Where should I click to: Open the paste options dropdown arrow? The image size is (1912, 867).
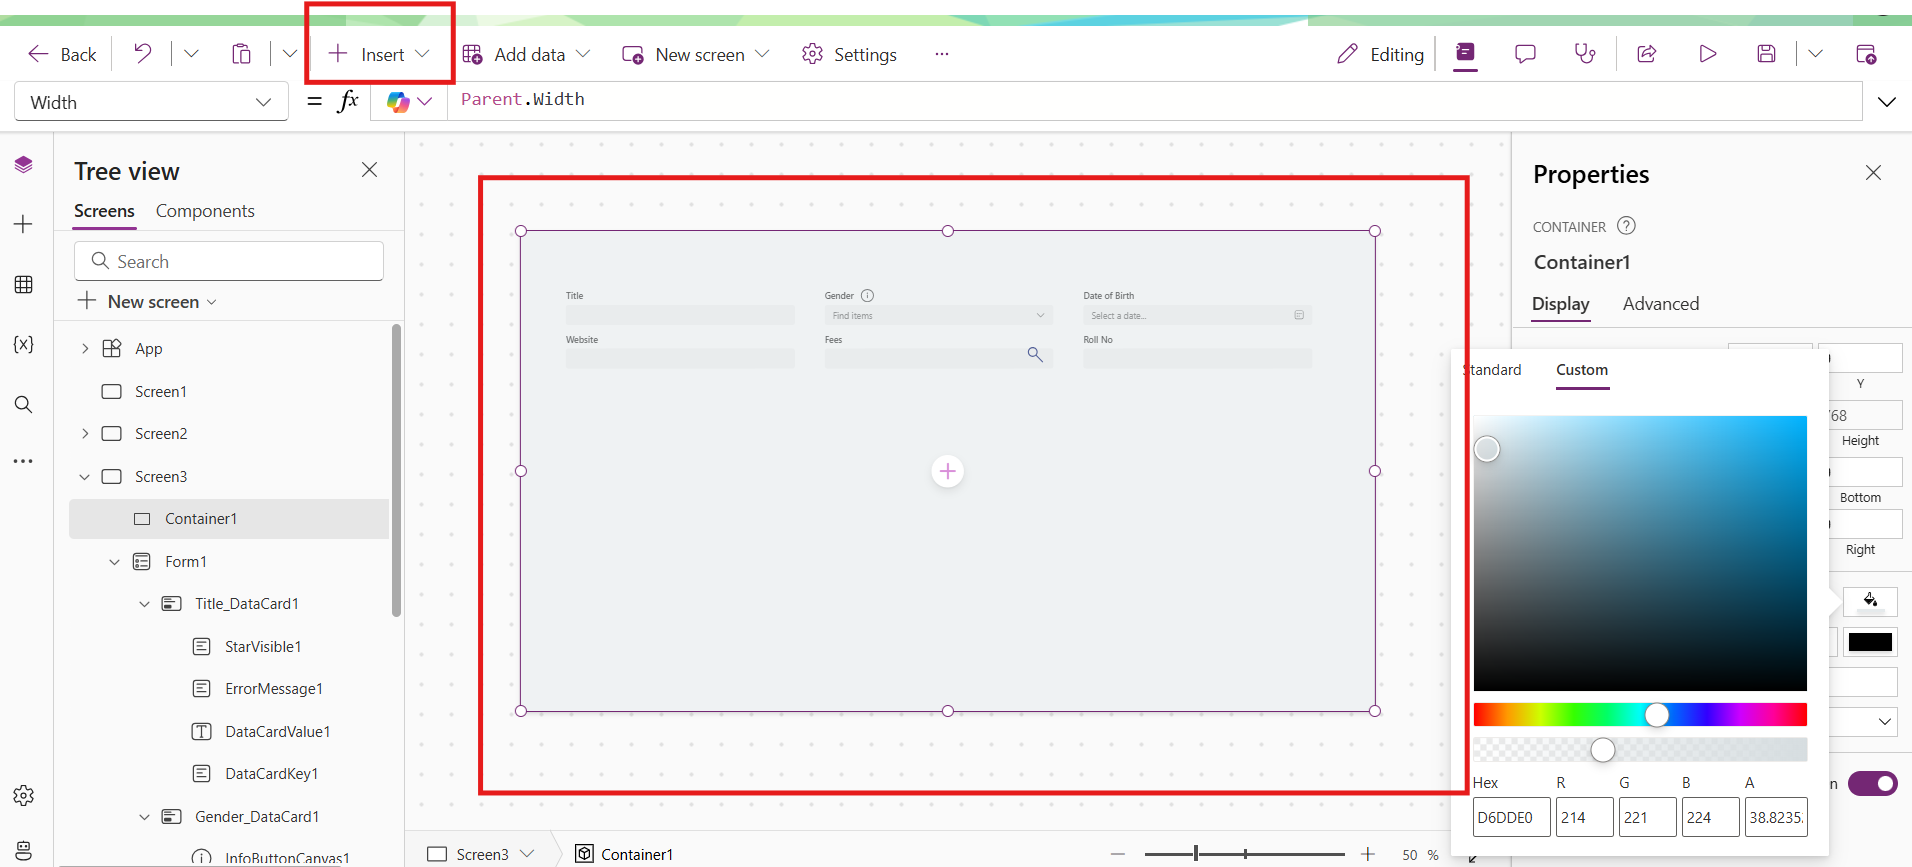[290, 54]
